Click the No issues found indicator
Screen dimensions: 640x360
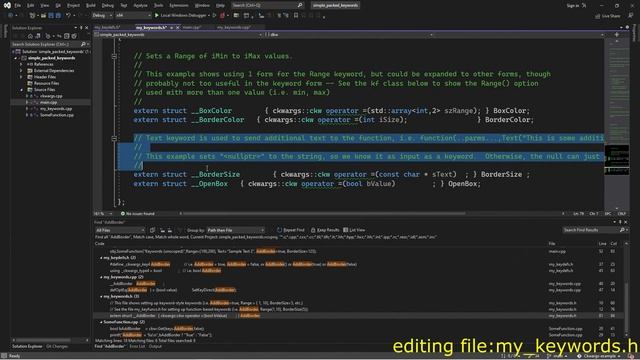138,213
